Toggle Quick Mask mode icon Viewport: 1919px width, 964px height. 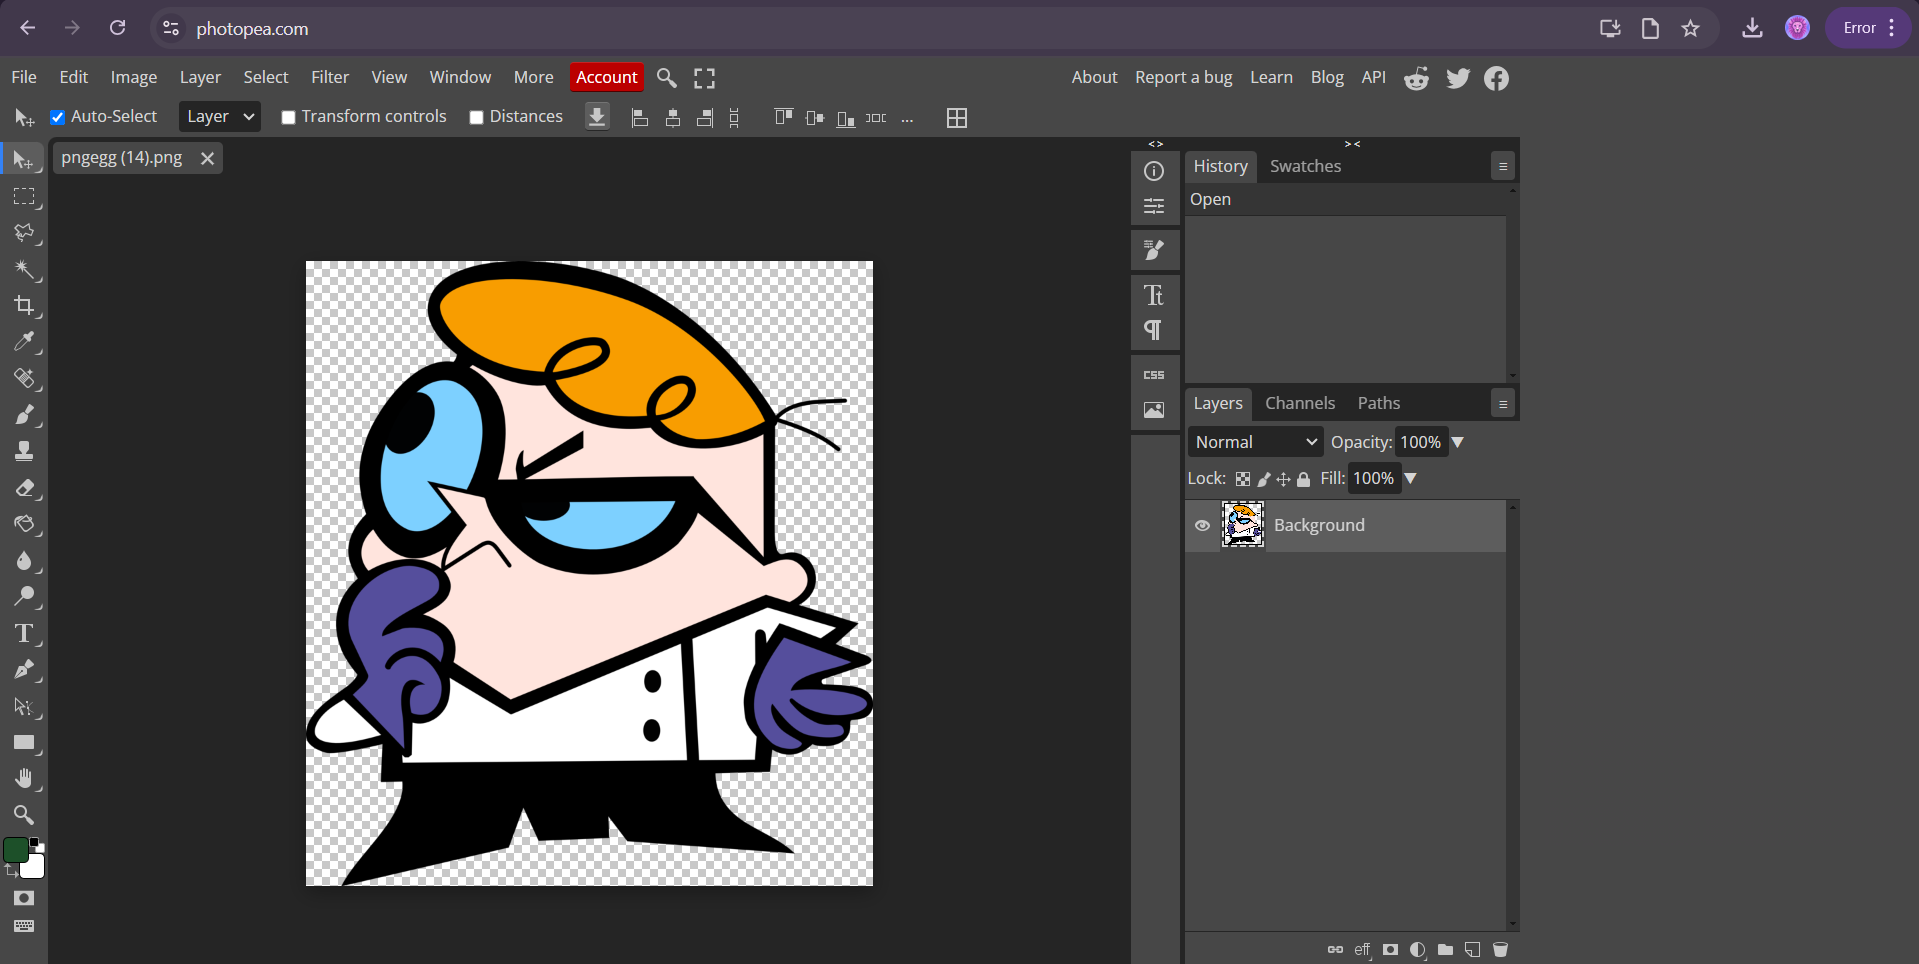24,898
